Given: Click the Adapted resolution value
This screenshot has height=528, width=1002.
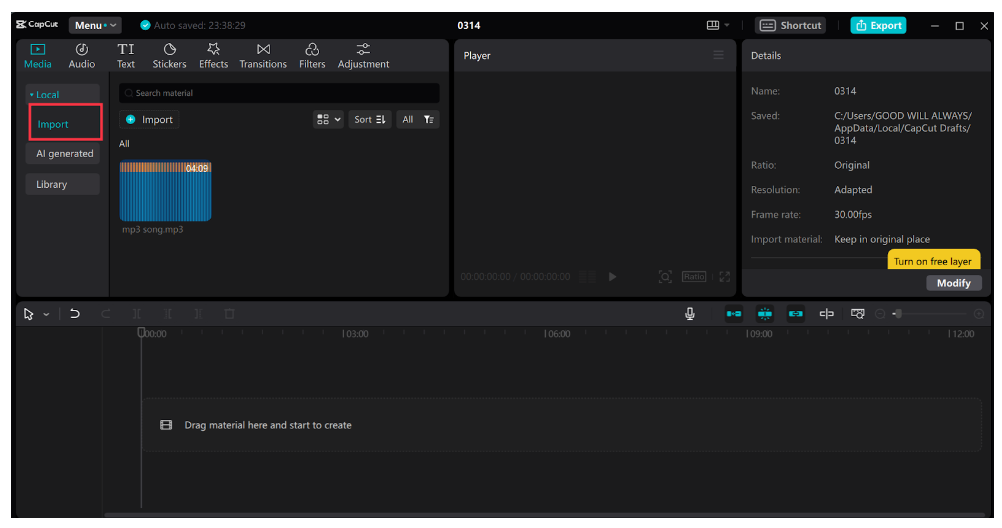Looking at the screenshot, I should (x=852, y=190).
